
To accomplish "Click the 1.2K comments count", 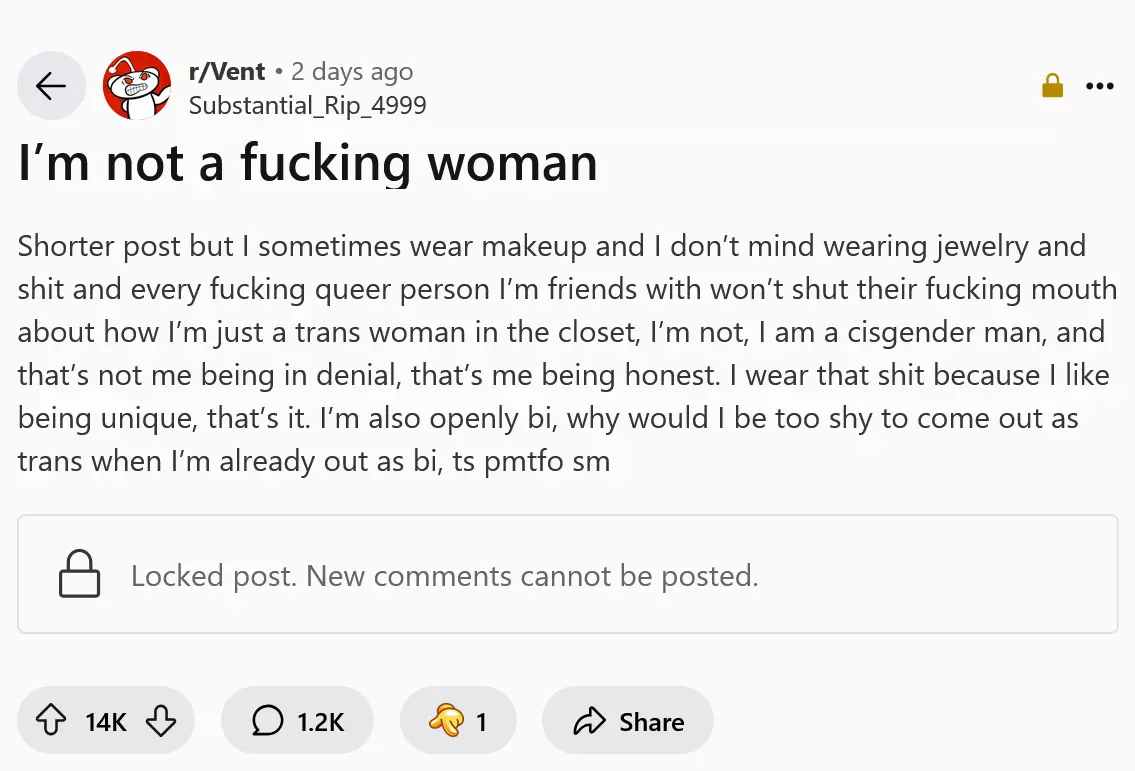I will [320, 721].
